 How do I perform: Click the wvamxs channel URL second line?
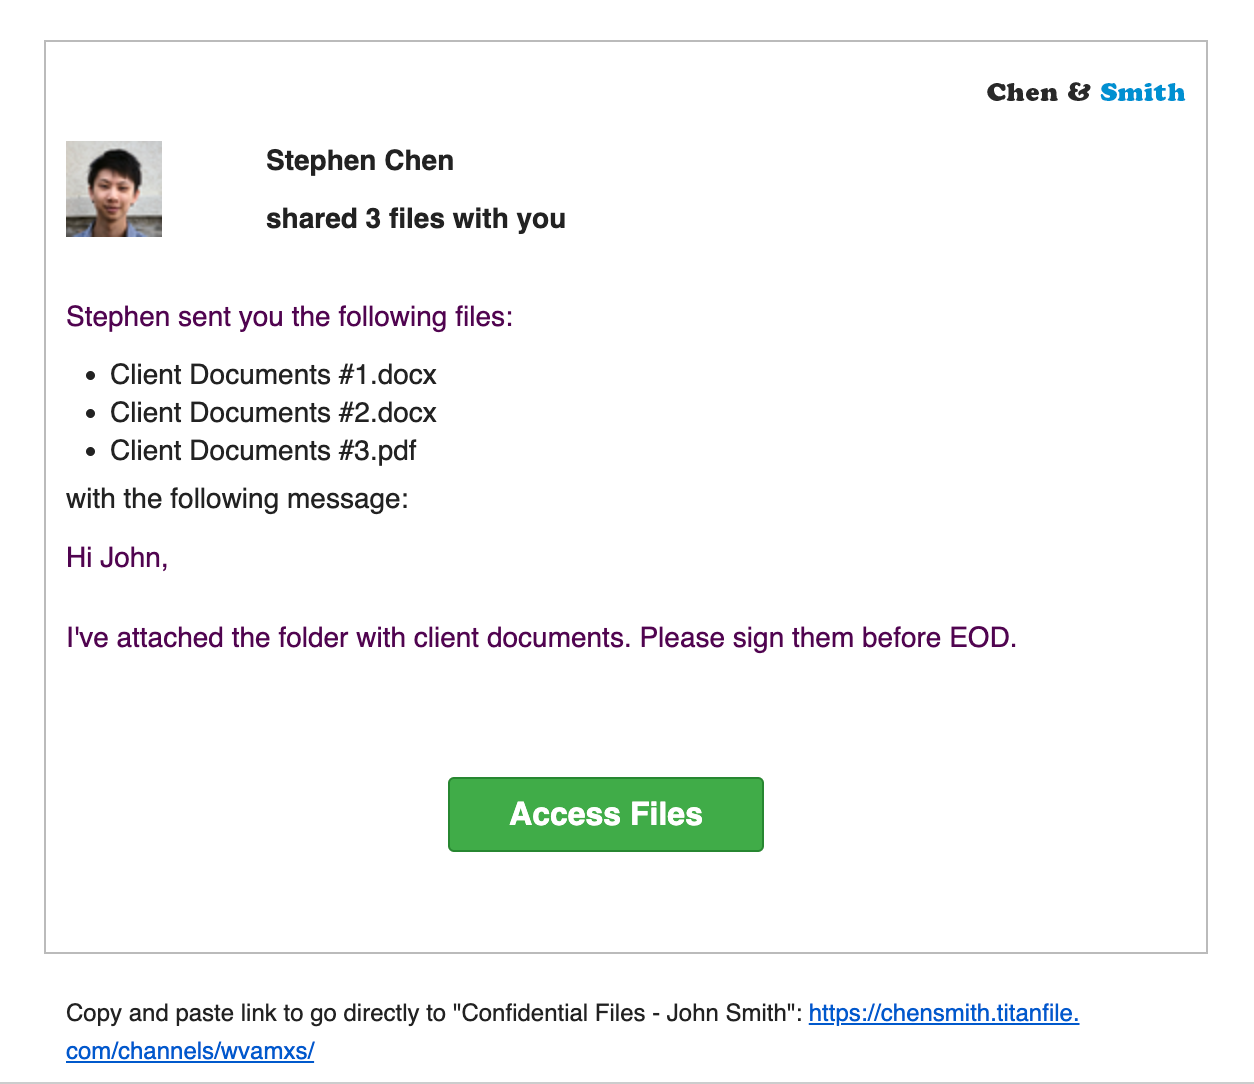click(x=189, y=1051)
